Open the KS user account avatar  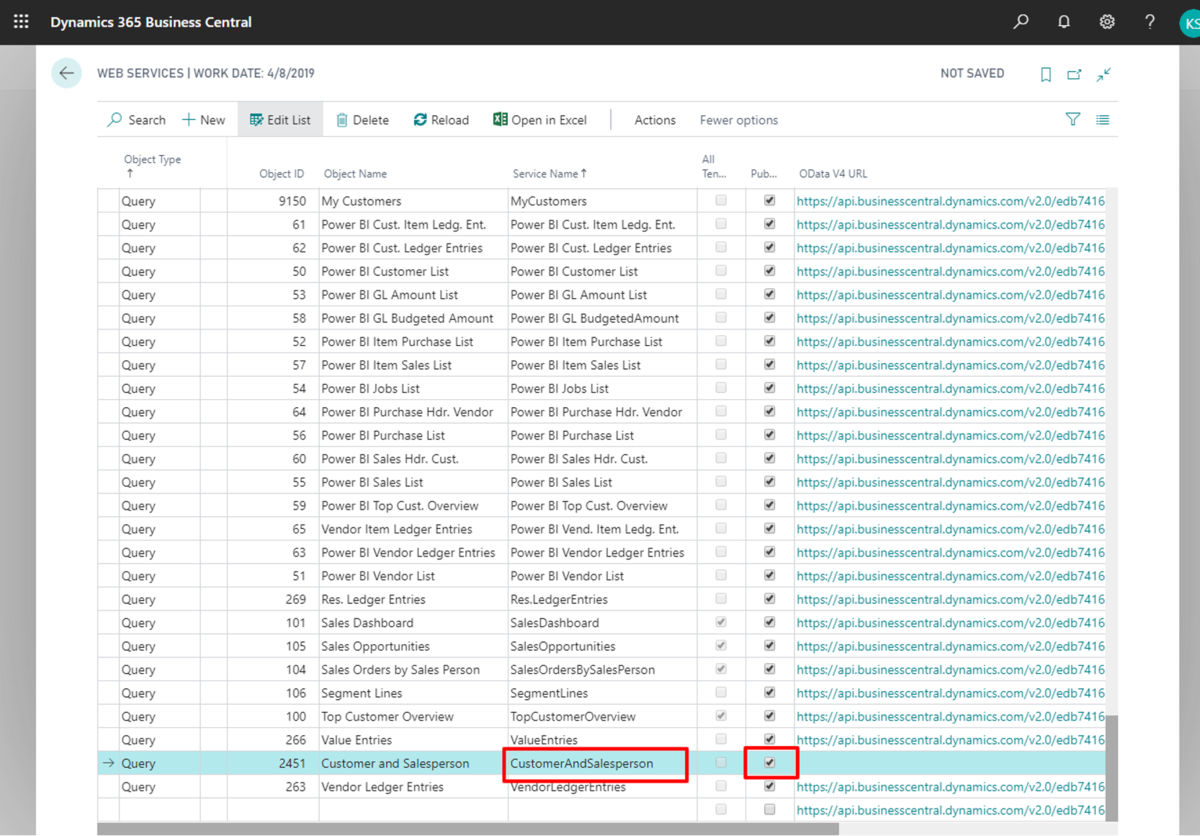[1189, 22]
